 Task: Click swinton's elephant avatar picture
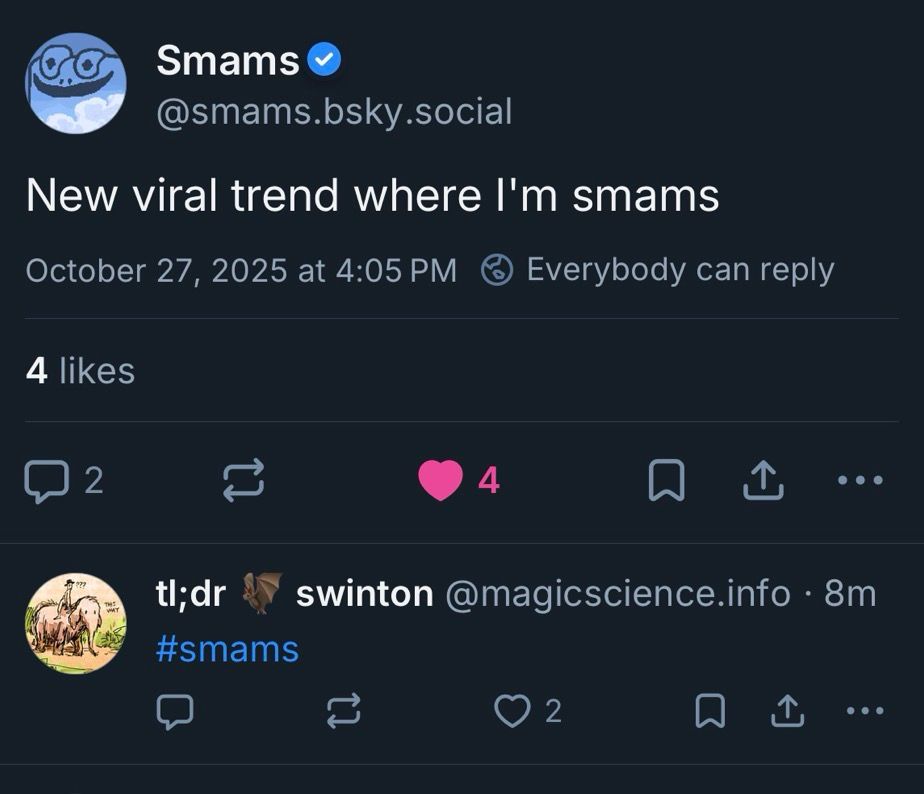coord(76,623)
